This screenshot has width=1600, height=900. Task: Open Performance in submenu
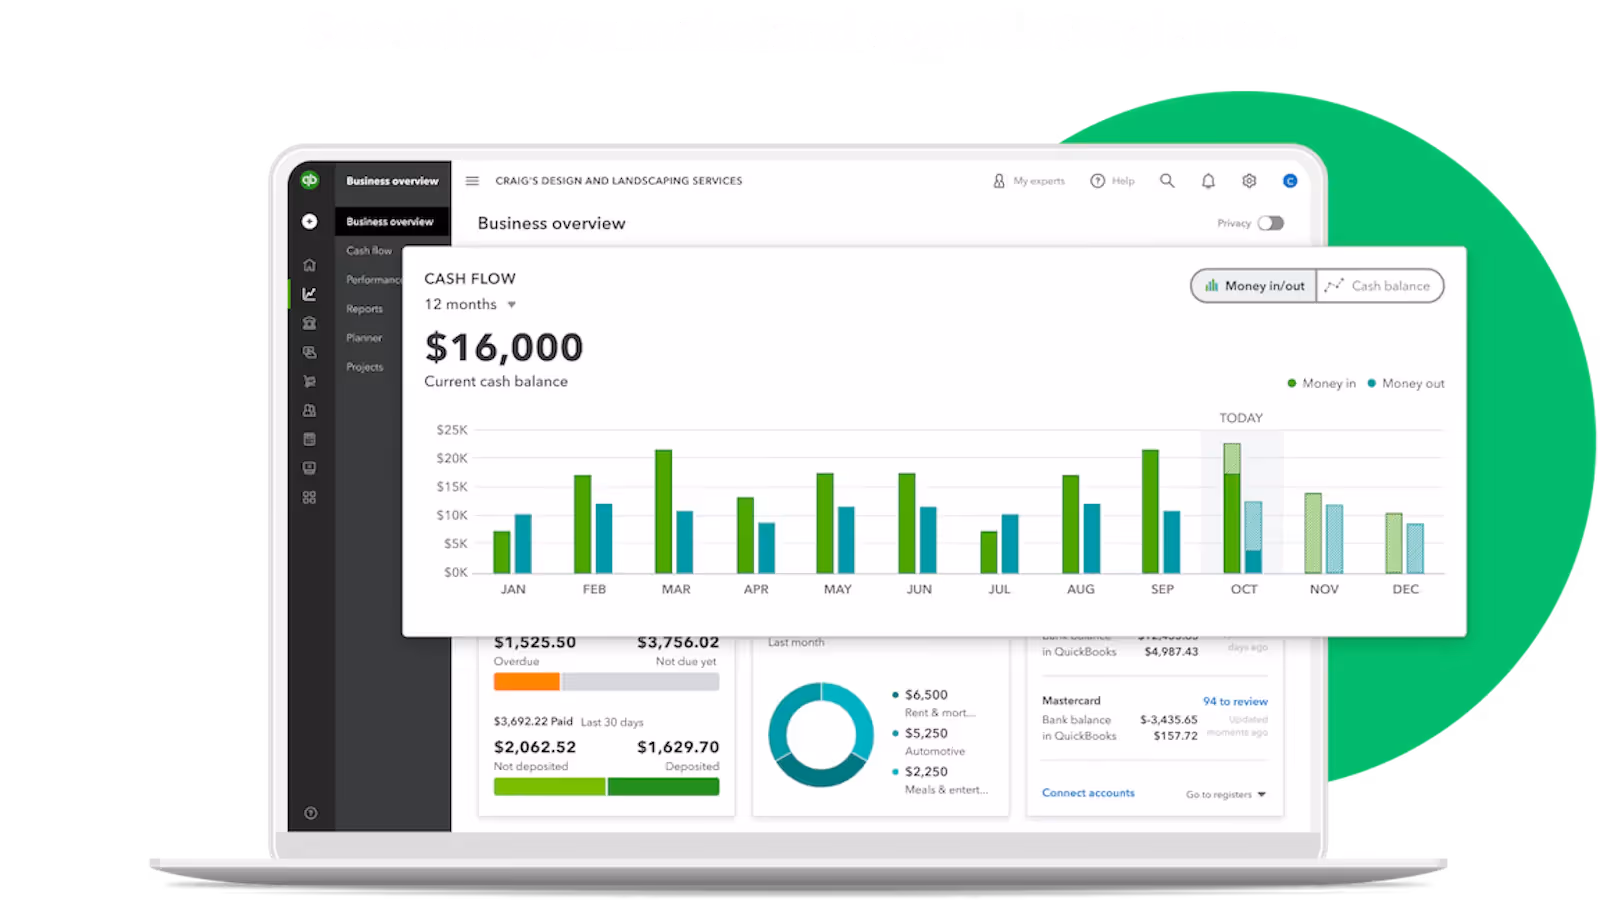point(374,280)
